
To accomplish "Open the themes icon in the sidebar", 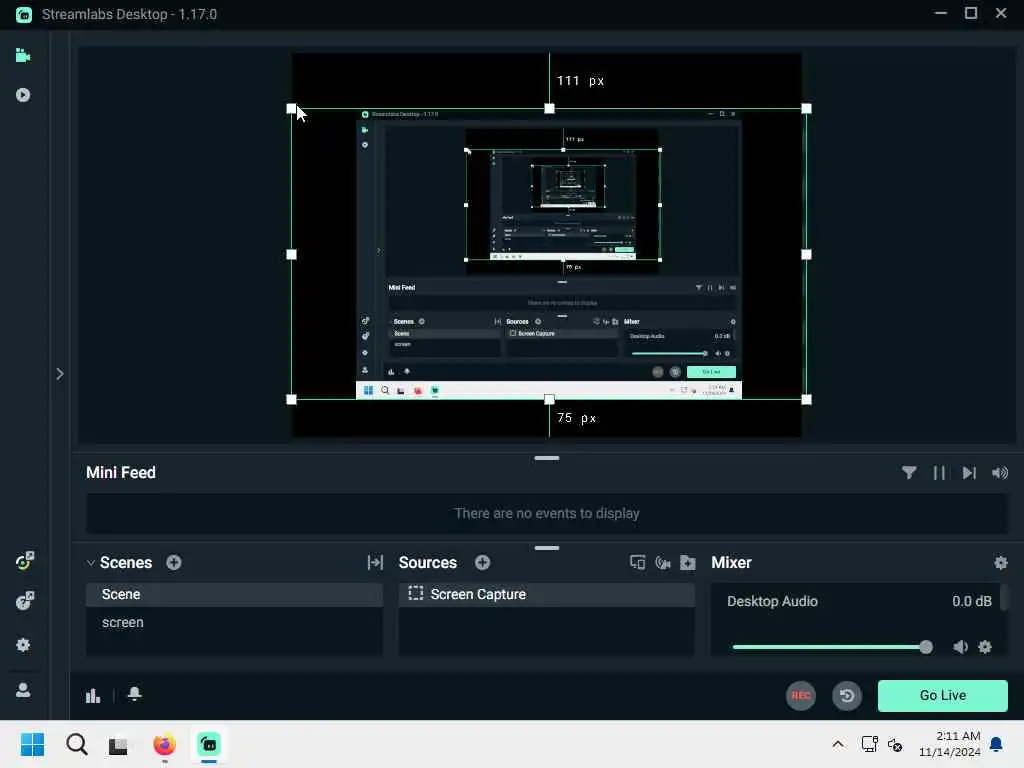I will 24,561.
